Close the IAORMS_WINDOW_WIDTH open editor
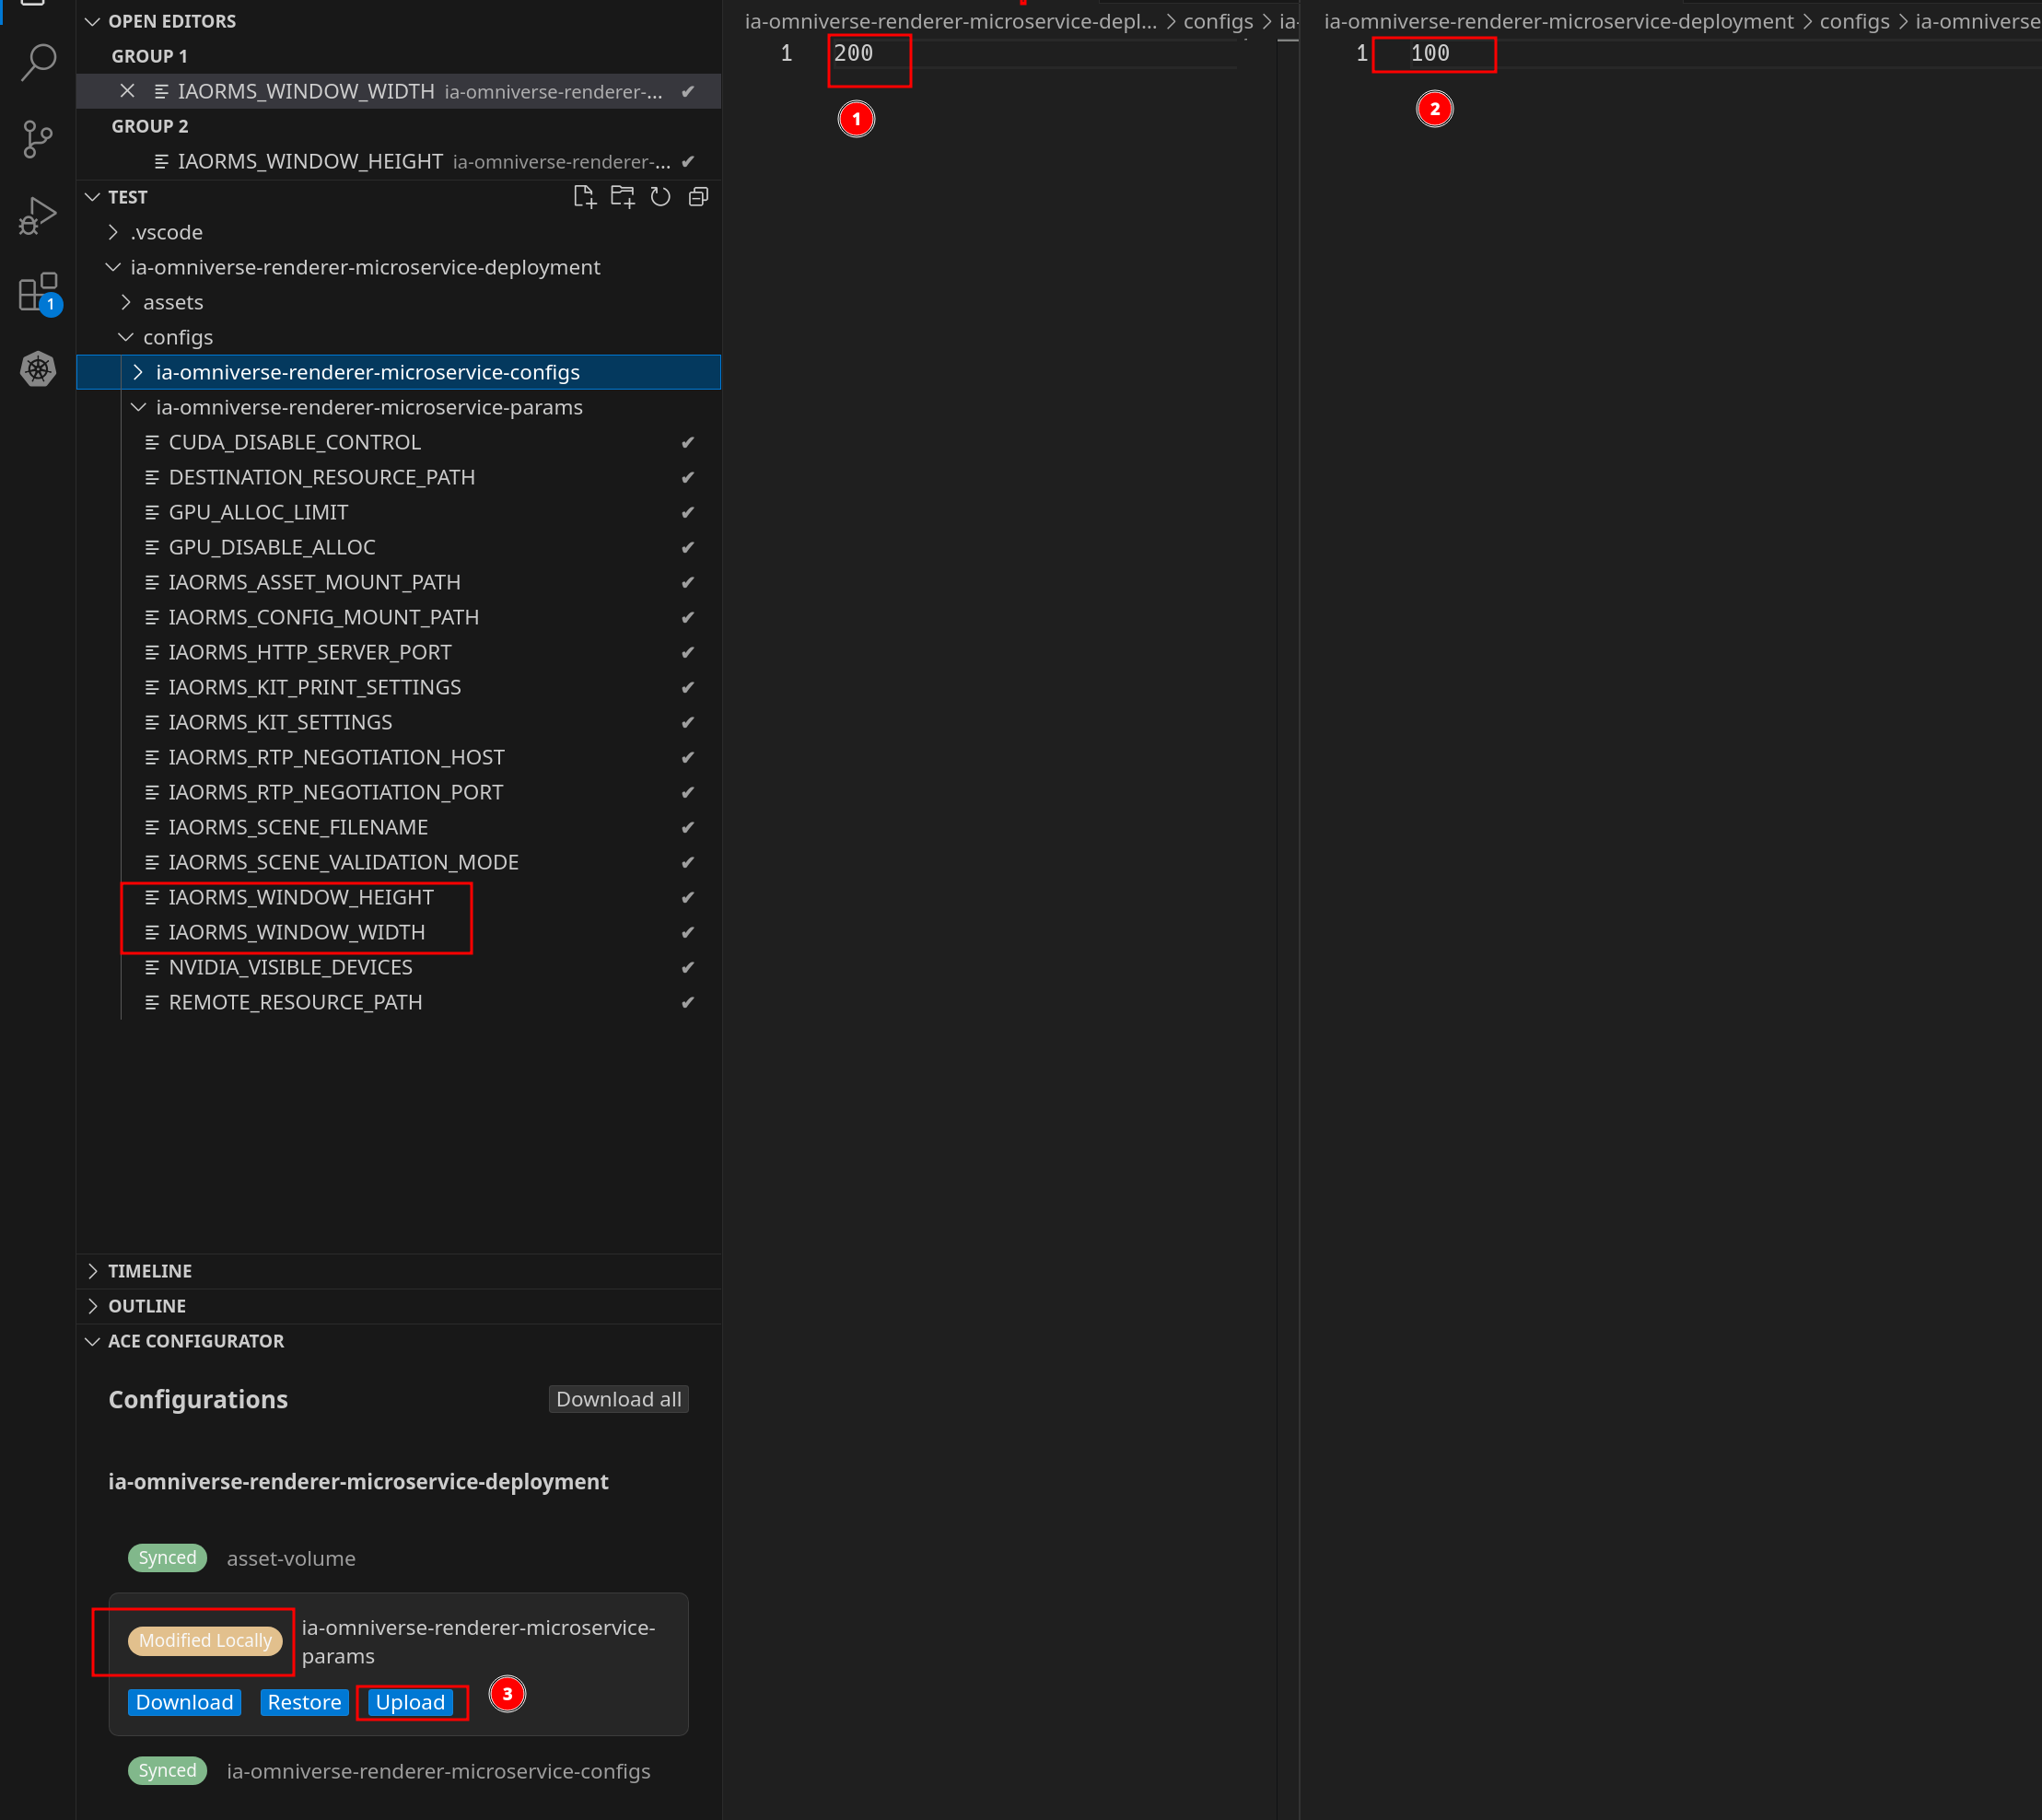Viewport: 2042px width, 1820px height. click(127, 91)
